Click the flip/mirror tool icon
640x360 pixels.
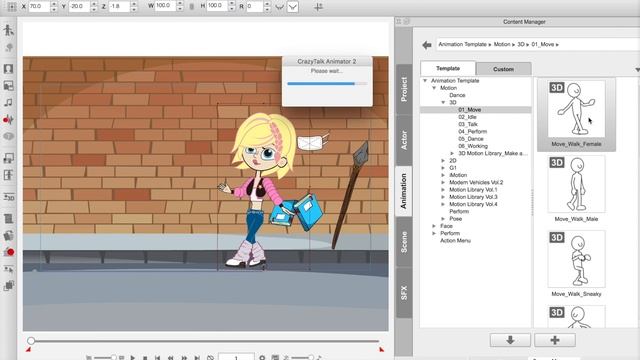point(8,175)
